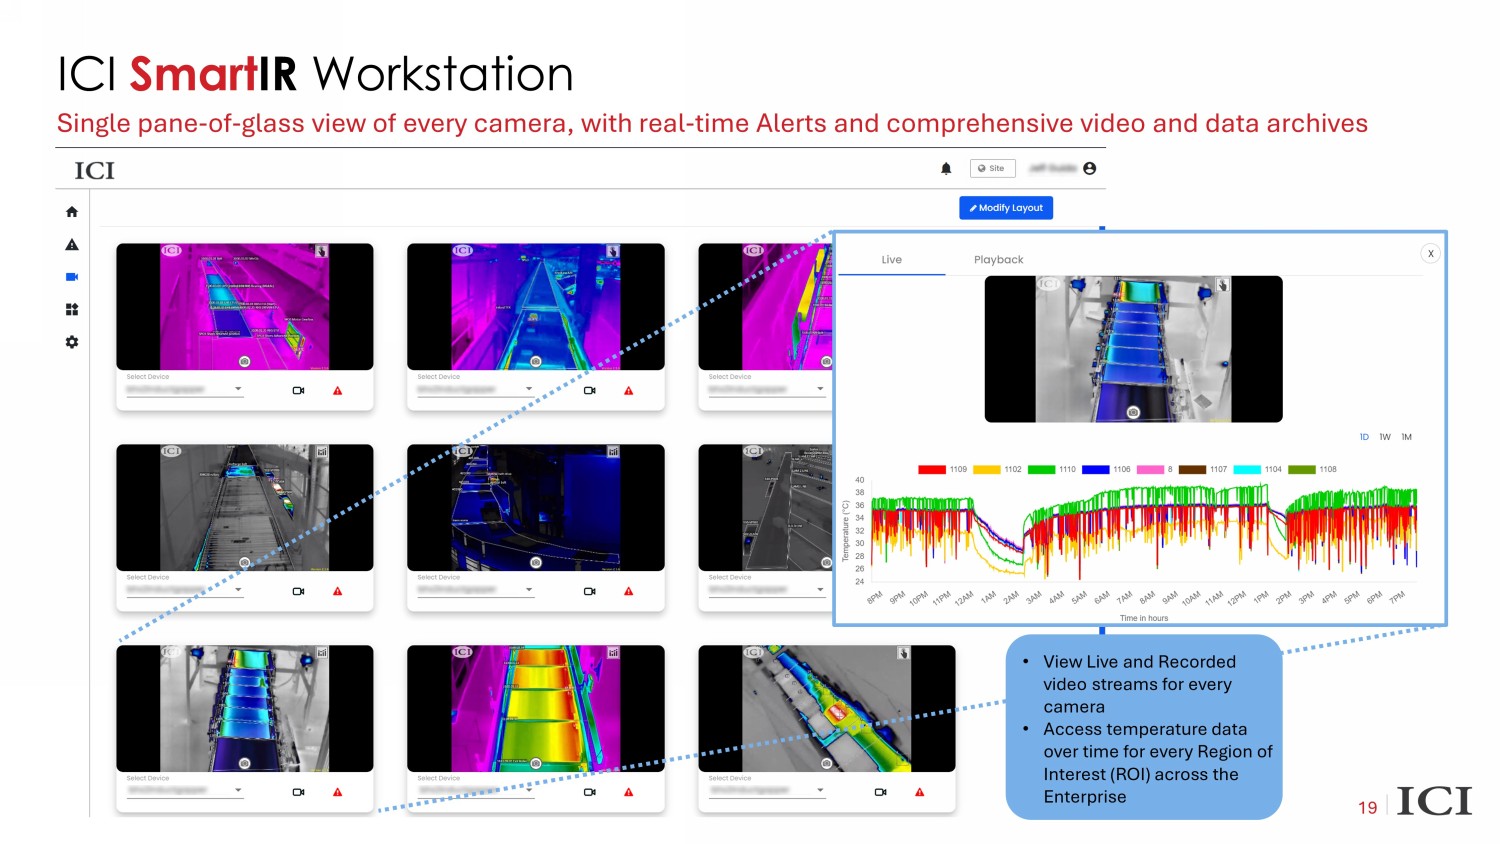
Task: Click the red alert triangle under the top-left camera
Action: [x=338, y=391]
